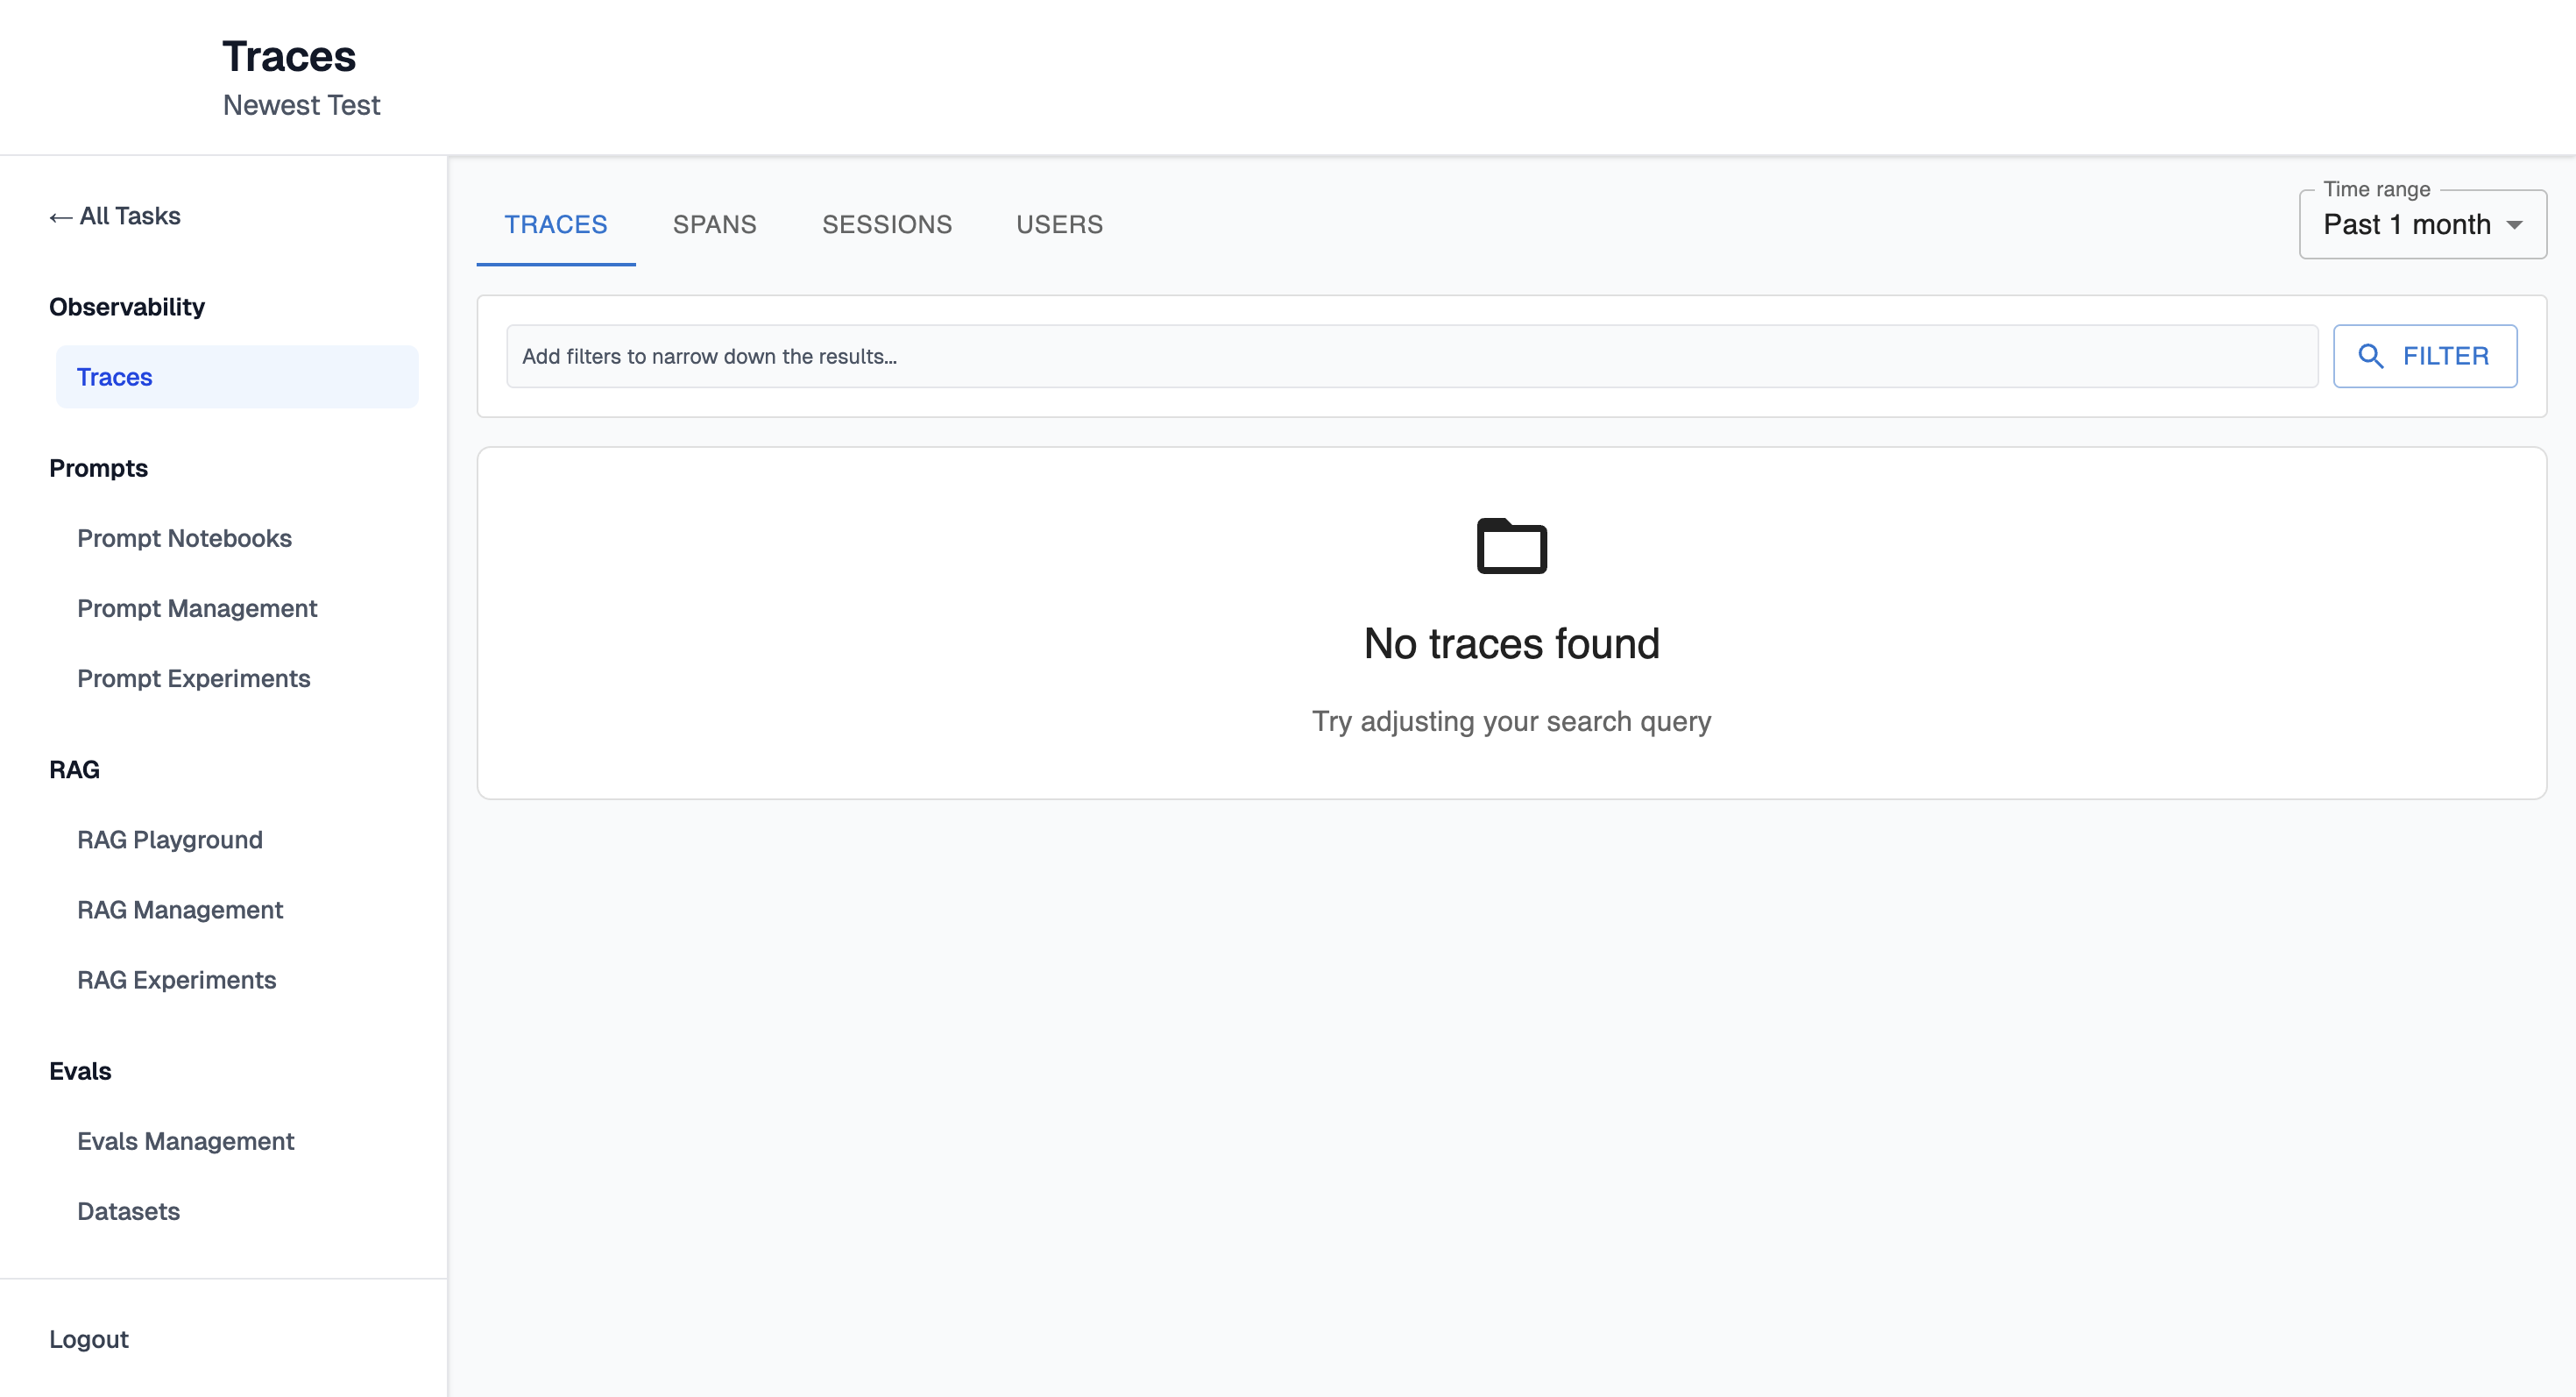Go back to All Tasks
The width and height of the screenshot is (2576, 1397).
pyautogui.click(x=115, y=216)
